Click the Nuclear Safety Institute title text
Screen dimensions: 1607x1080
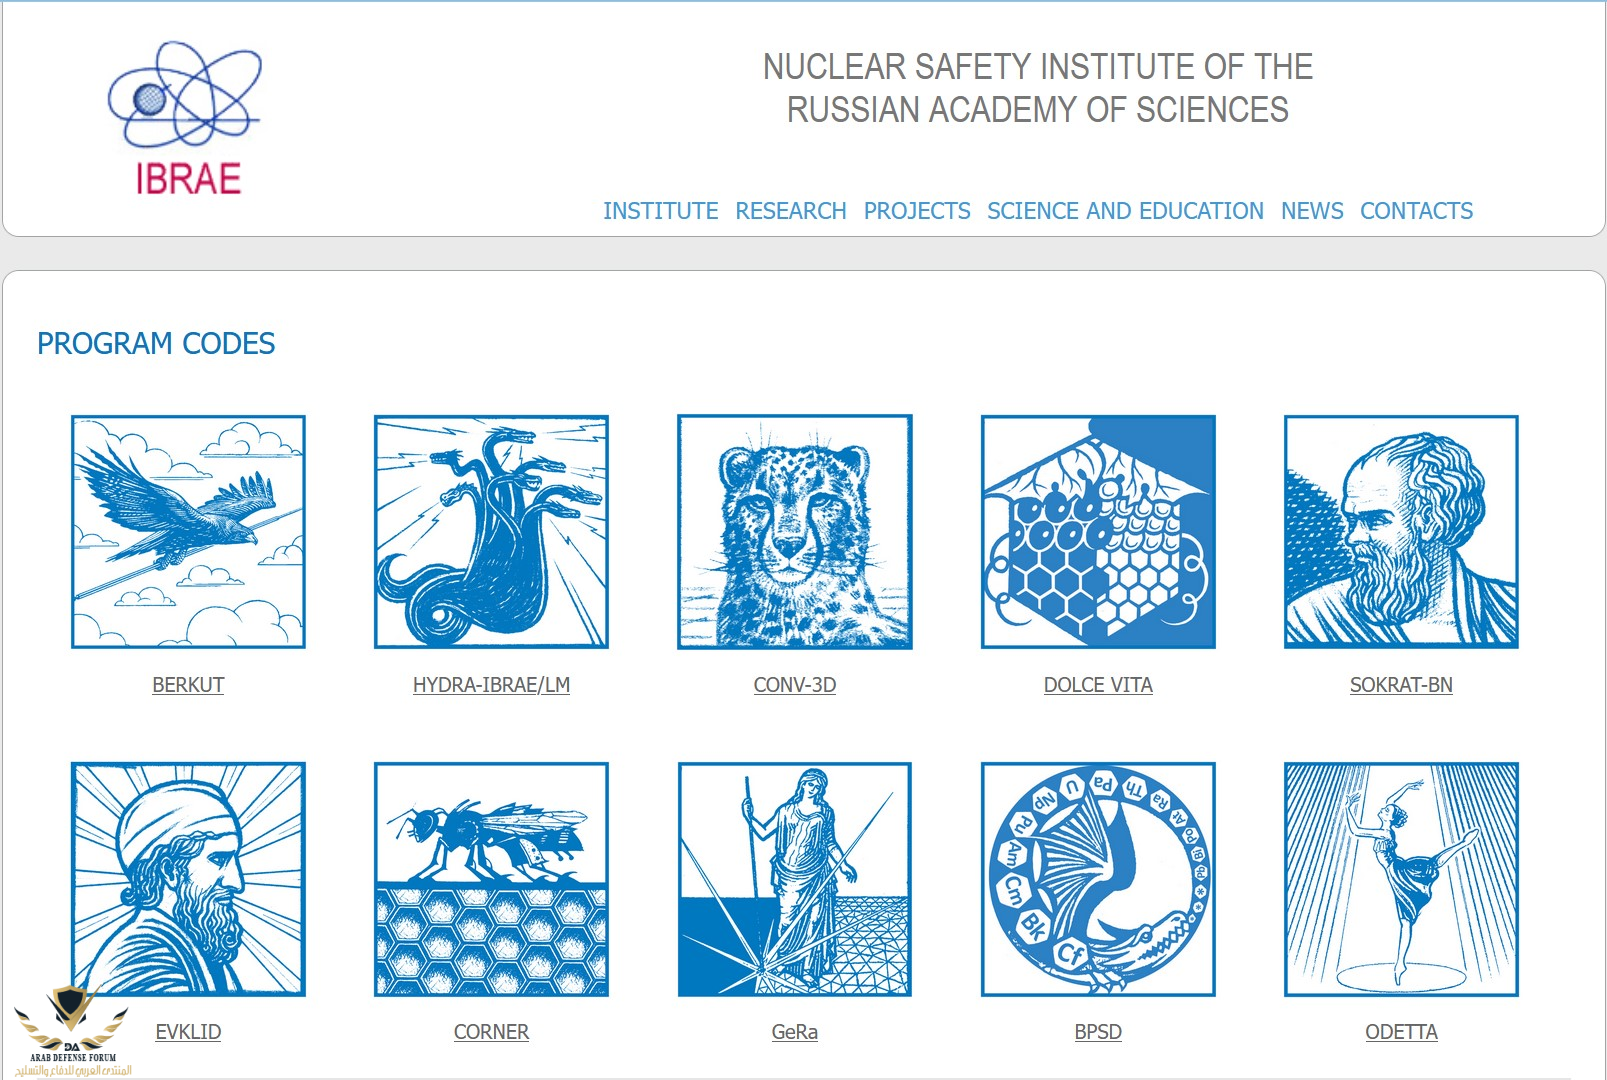tap(1038, 88)
